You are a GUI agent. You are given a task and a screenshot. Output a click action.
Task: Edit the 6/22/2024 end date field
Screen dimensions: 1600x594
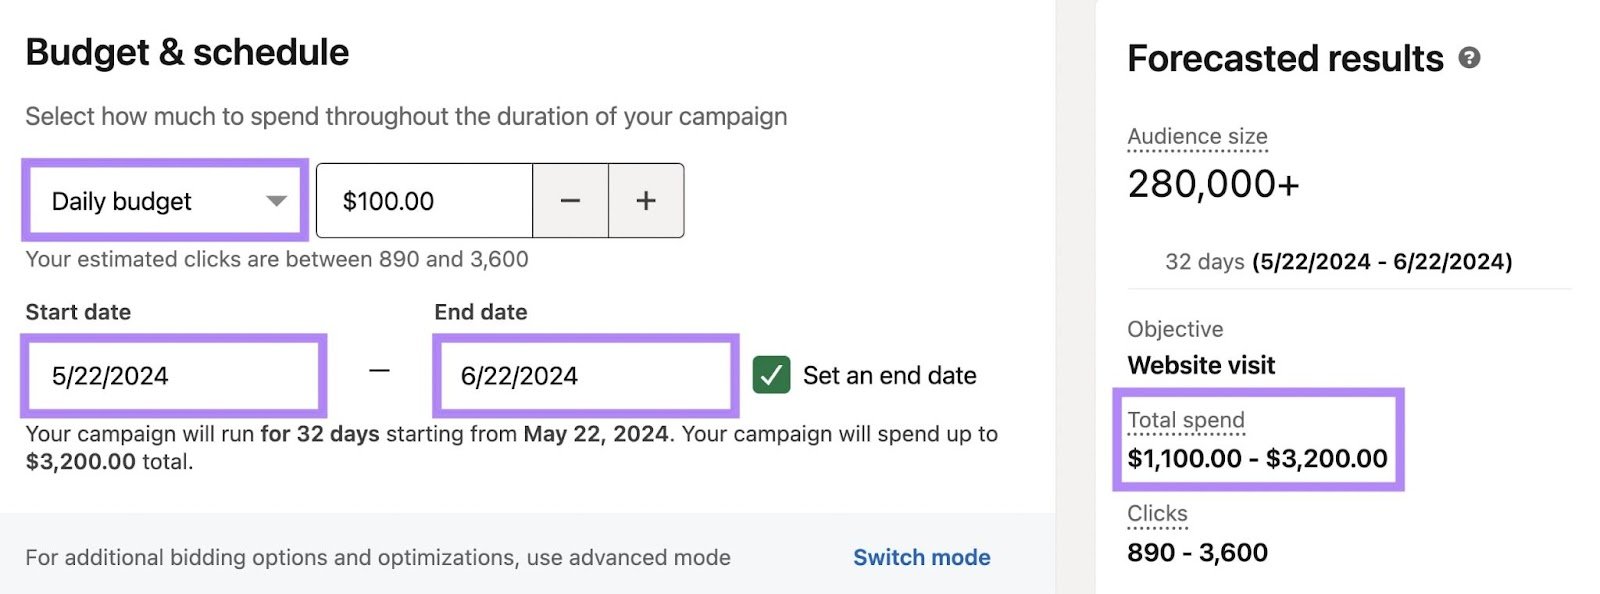coord(583,375)
